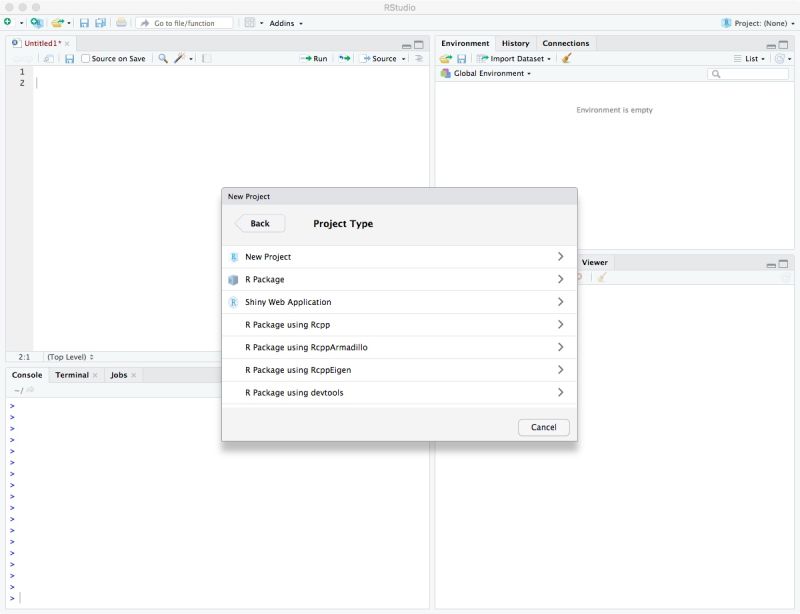The image size is (800, 614).
Task: Open the Import Dataset dropdown
Action: (x=514, y=59)
